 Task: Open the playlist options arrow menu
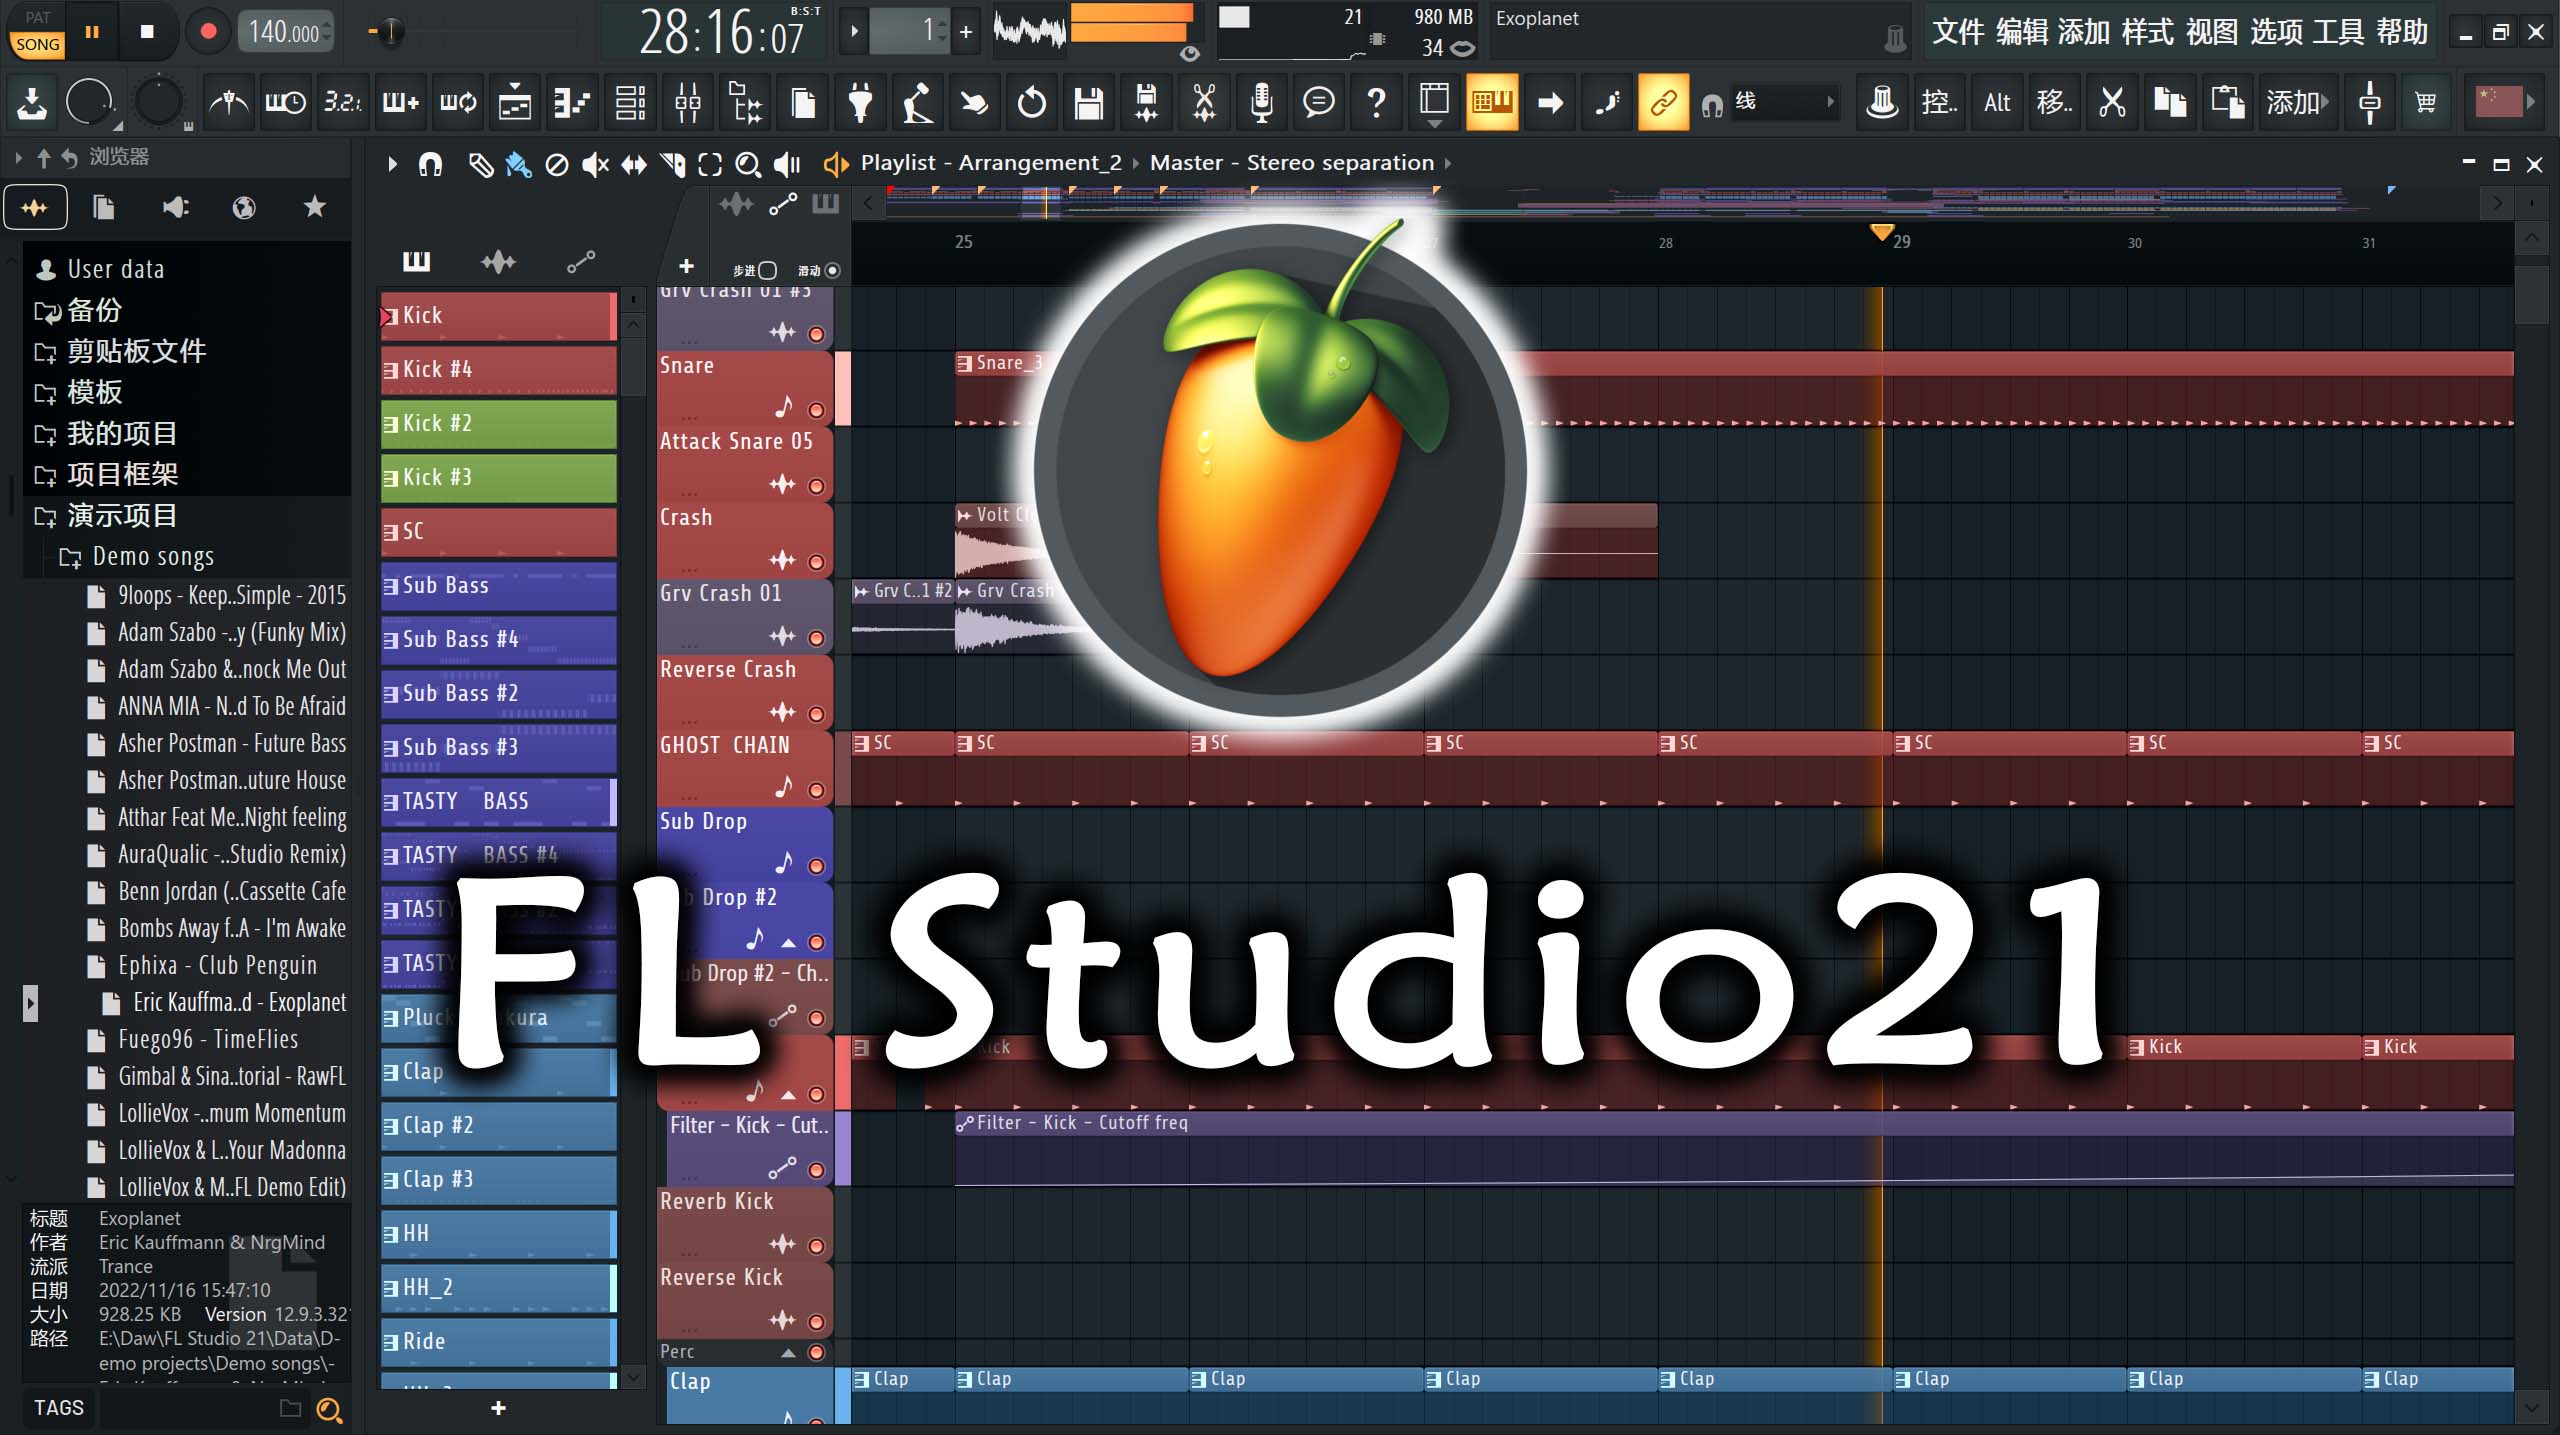tap(392, 164)
